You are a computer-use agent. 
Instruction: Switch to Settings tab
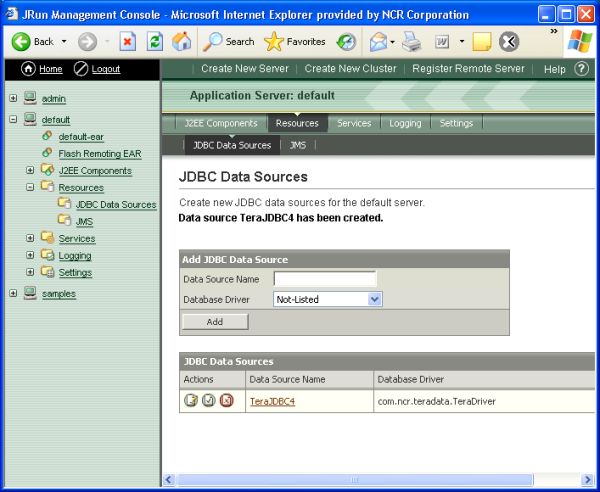point(456,123)
